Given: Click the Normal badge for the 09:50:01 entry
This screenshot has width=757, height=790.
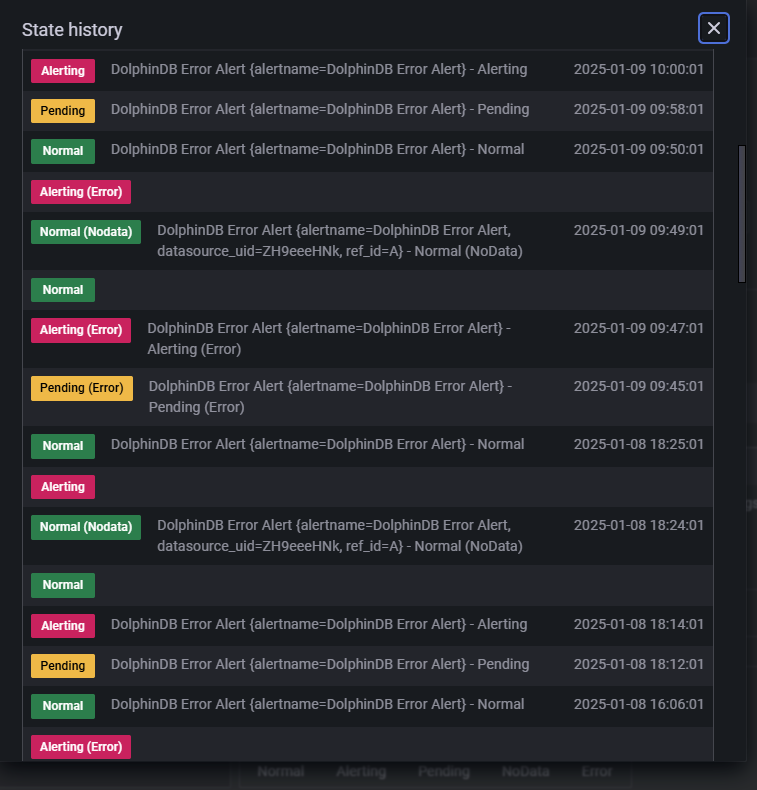Looking at the screenshot, I should (63, 151).
